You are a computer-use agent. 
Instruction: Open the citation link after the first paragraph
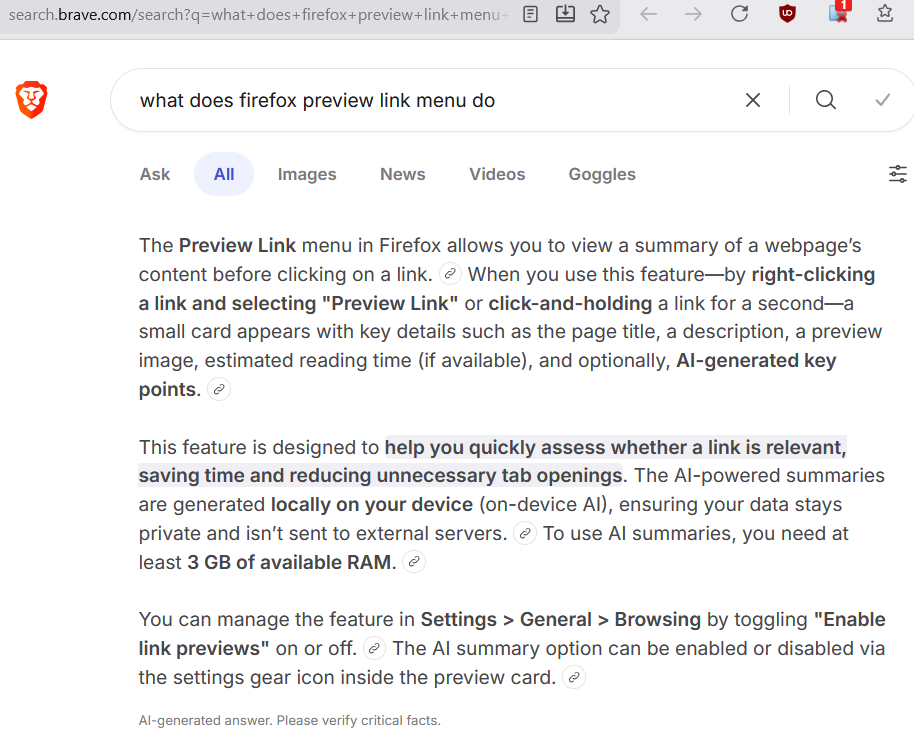tap(218, 390)
